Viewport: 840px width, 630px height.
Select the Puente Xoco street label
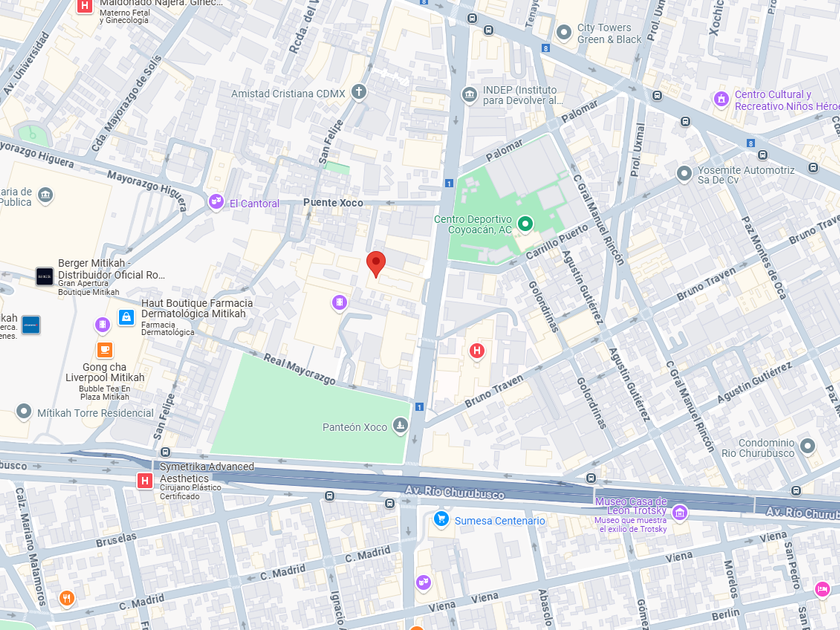pos(333,202)
